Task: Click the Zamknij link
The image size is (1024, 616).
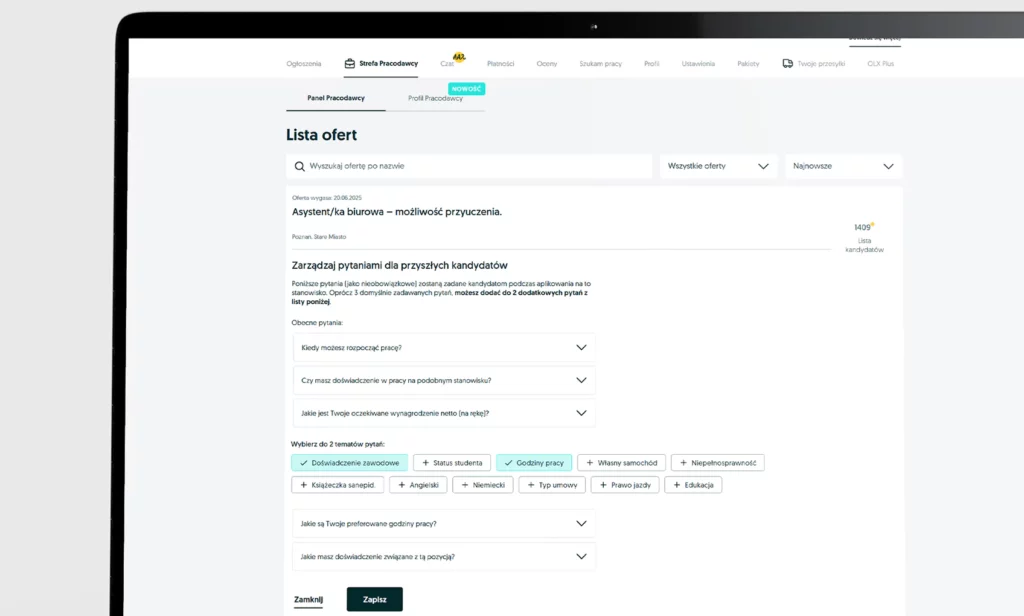Action: (308, 599)
